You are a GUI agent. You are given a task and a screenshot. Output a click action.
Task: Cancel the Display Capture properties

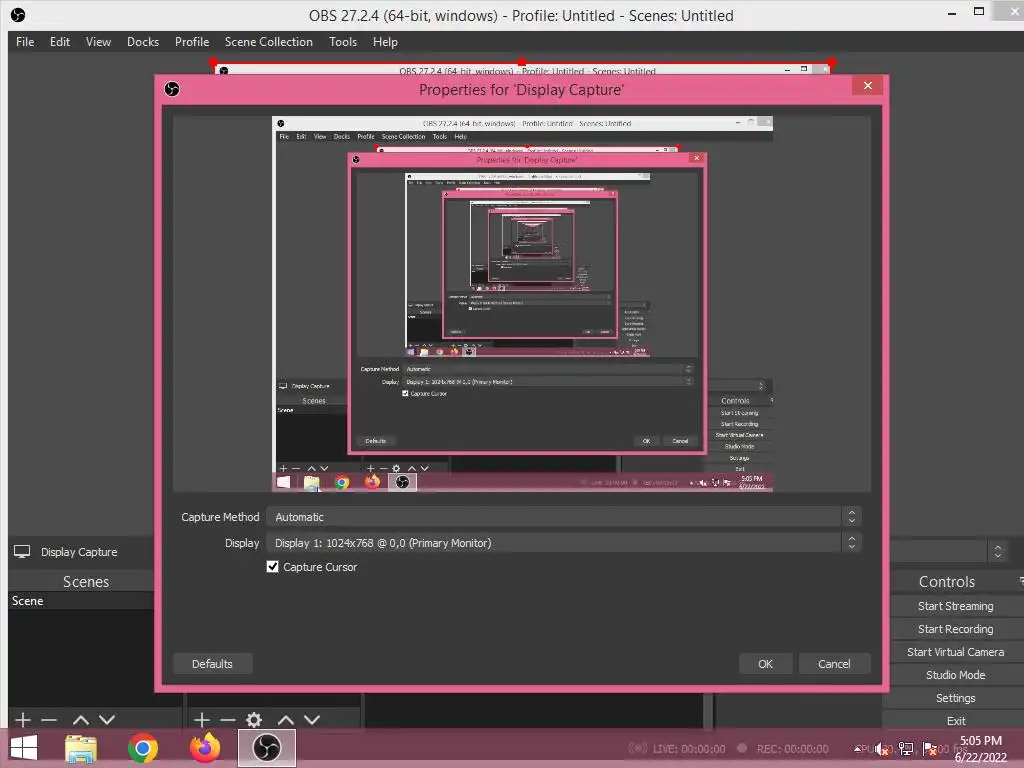point(834,664)
